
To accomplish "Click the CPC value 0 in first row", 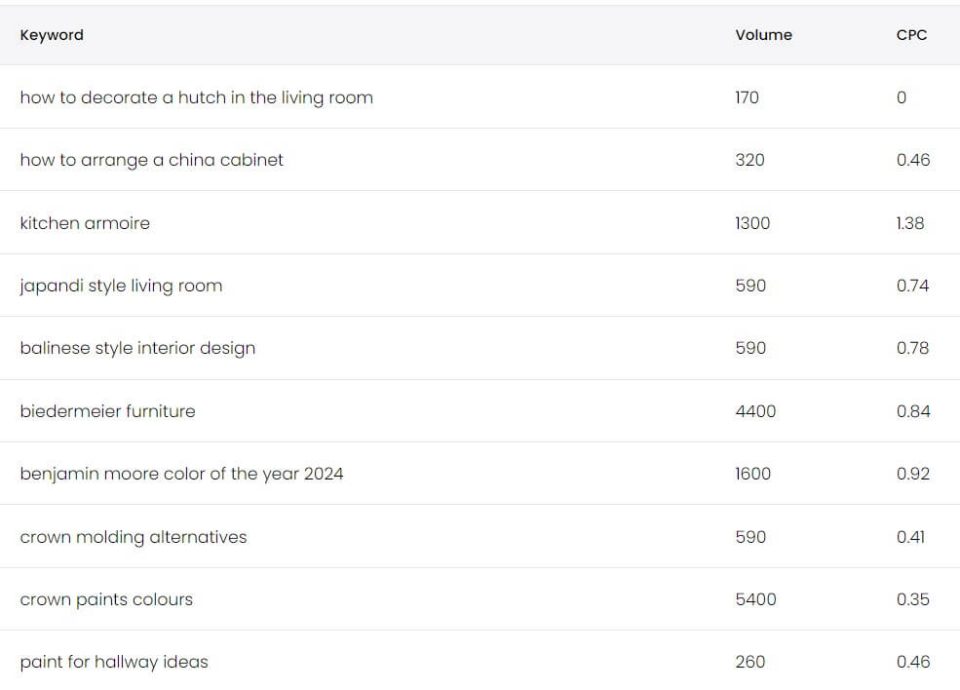I will pyautogui.click(x=903, y=97).
